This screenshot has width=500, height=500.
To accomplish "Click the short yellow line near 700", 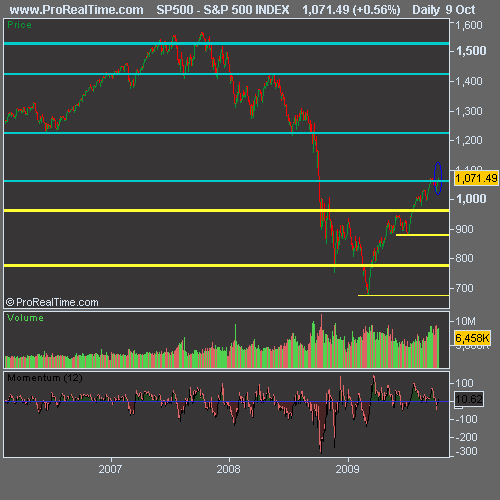I will 403,295.
